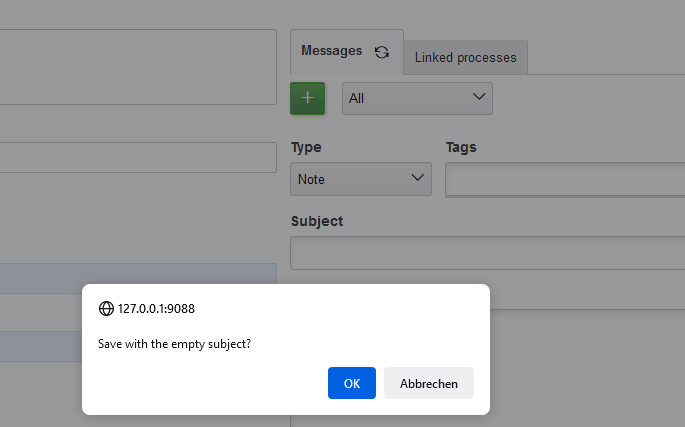Click the refresh icon beside Messages
The height and width of the screenshot is (427, 685).
point(381,52)
